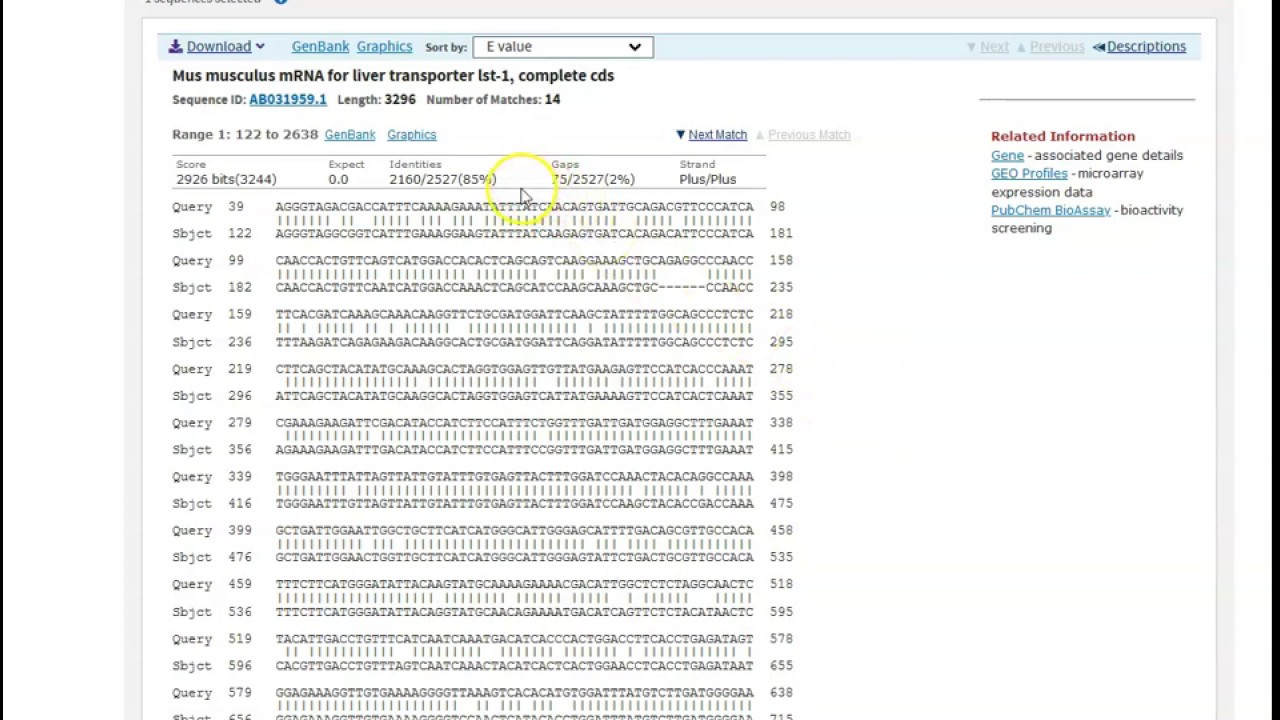Open GenBank link for Range 1

pyautogui.click(x=350, y=134)
